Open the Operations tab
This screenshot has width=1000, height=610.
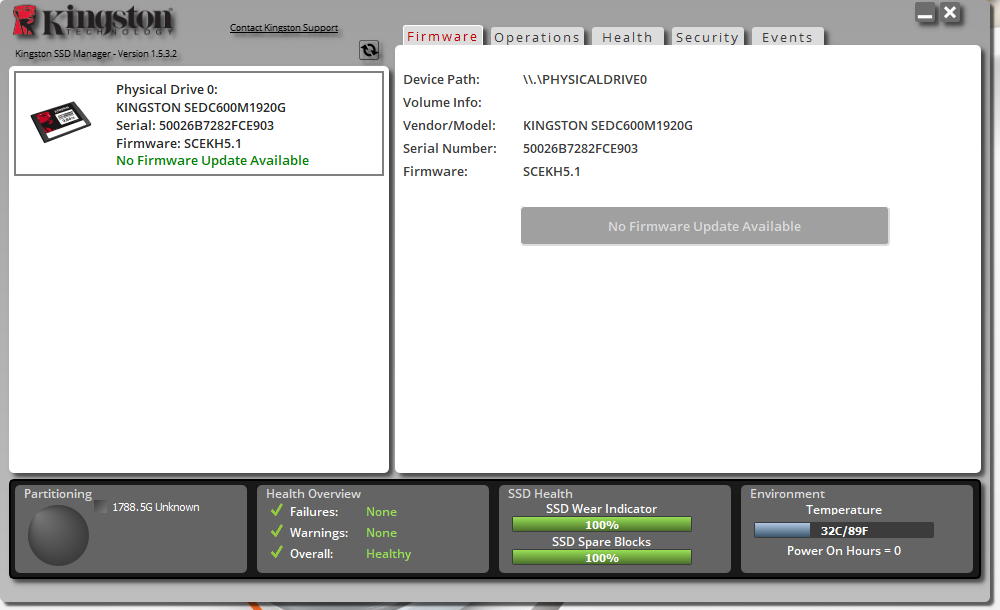pyautogui.click(x=537, y=37)
